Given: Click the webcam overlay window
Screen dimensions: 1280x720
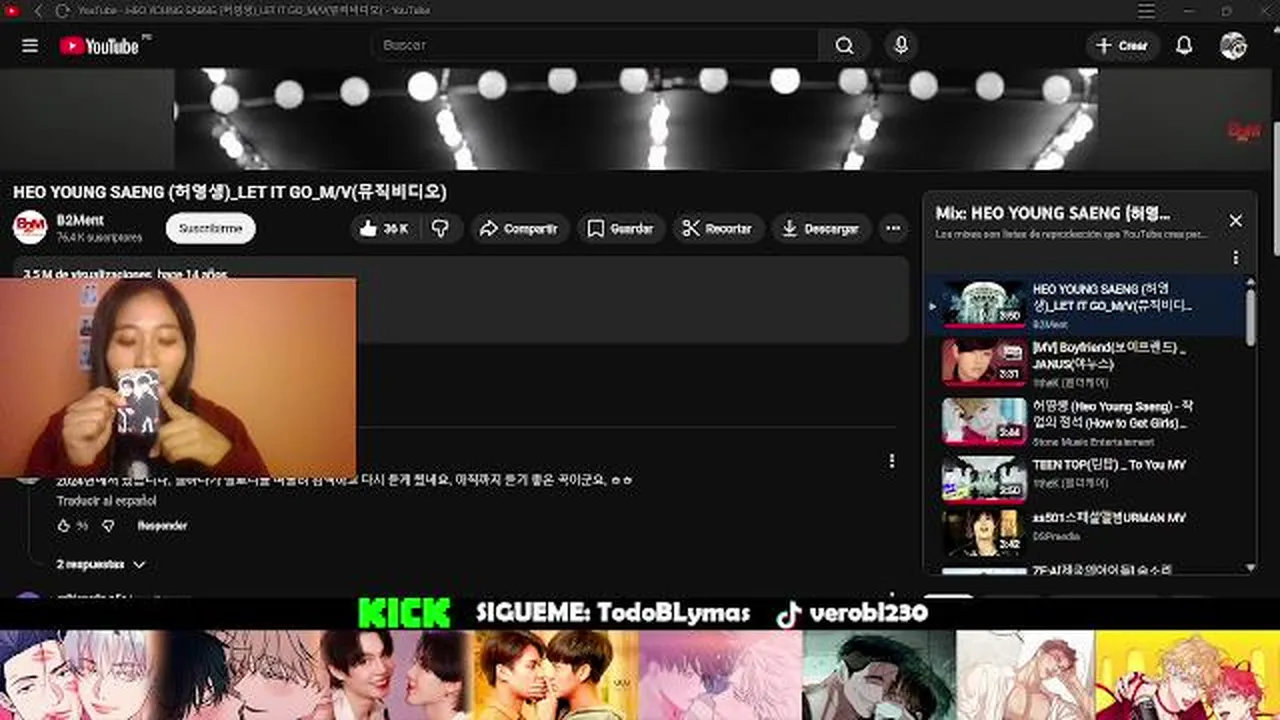Looking at the screenshot, I should [178, 378].
